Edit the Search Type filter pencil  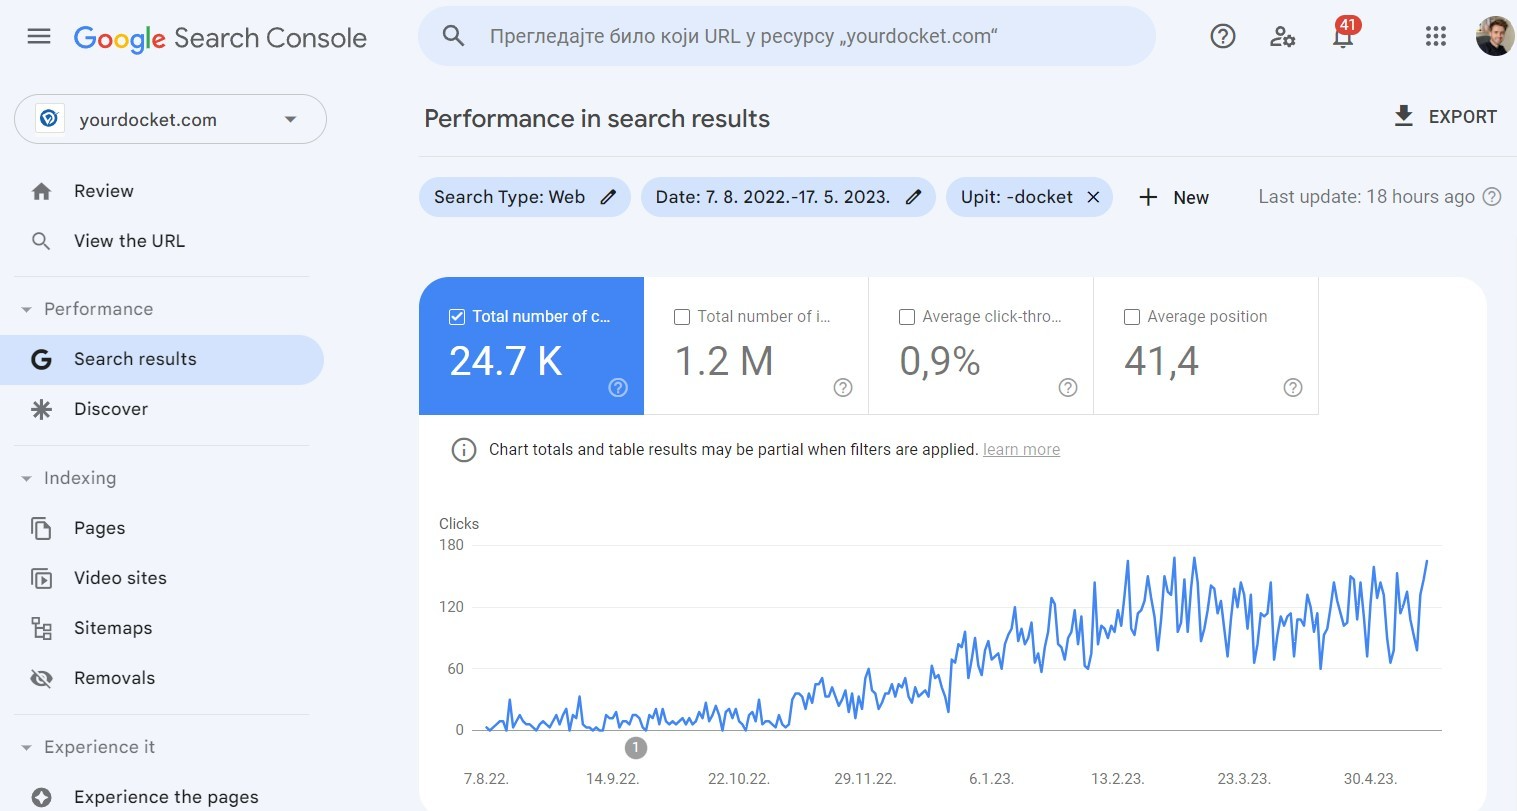point(608,197)
